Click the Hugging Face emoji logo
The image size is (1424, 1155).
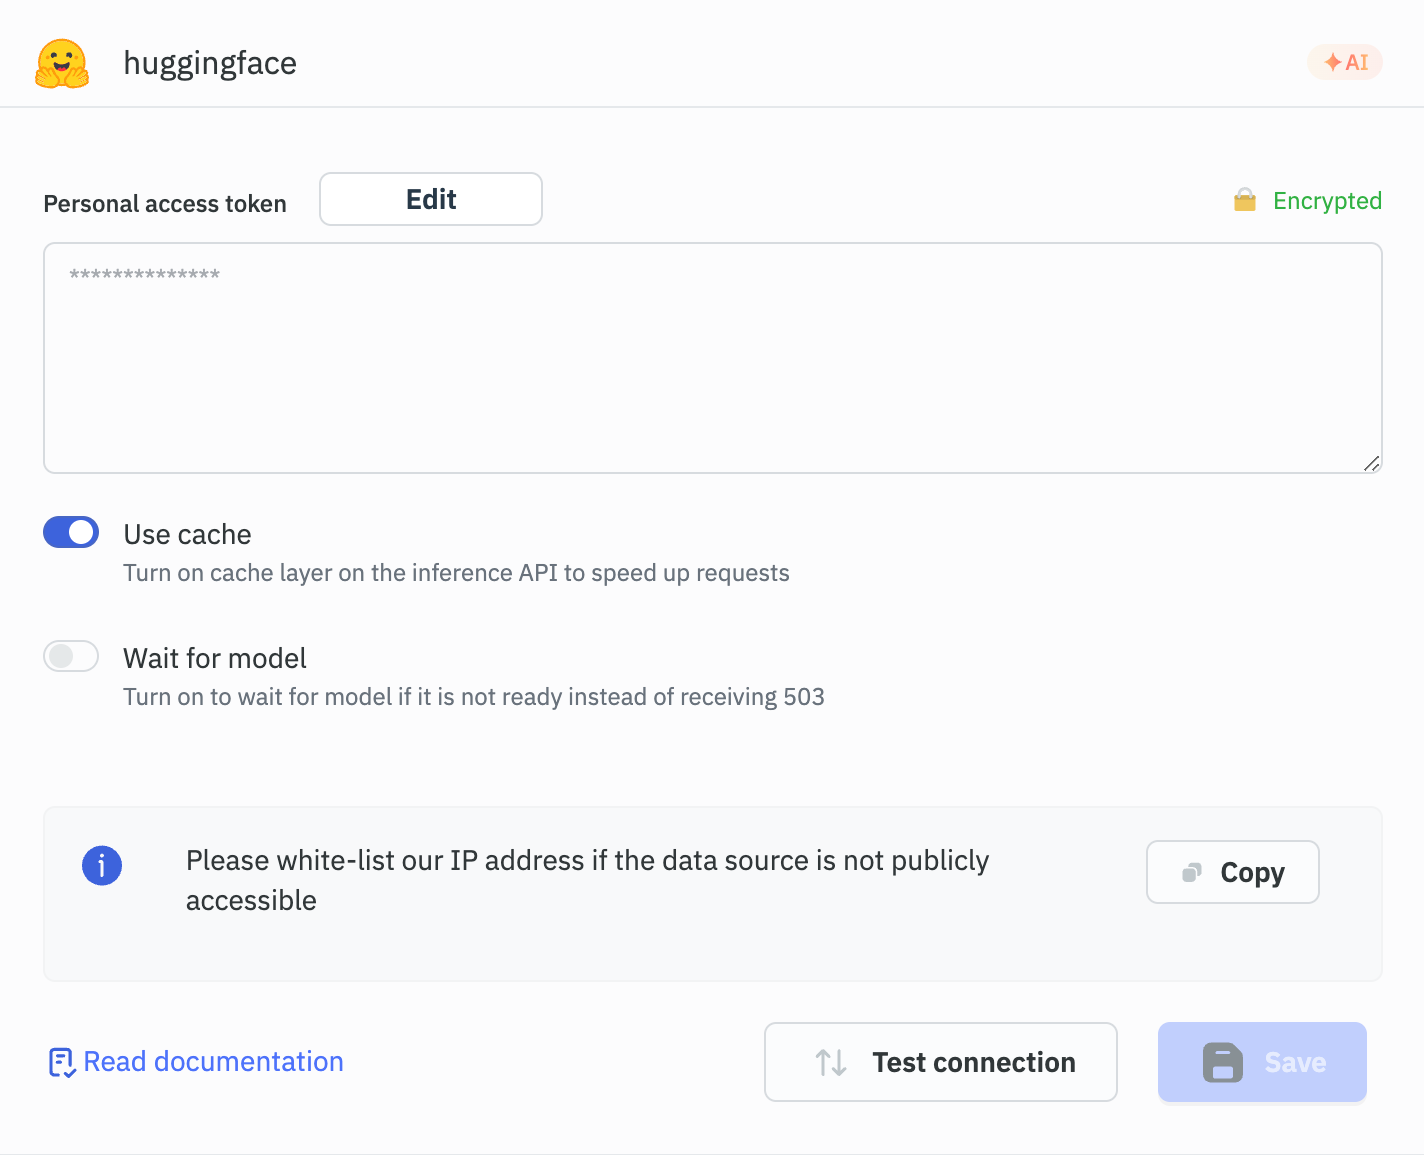click(62, 64)
